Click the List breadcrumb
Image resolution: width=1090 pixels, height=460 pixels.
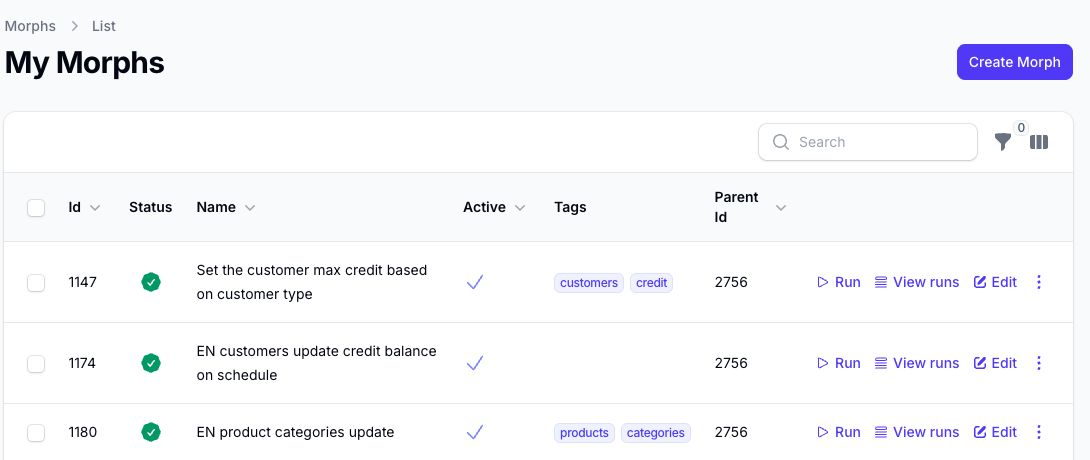click(104, 26)
